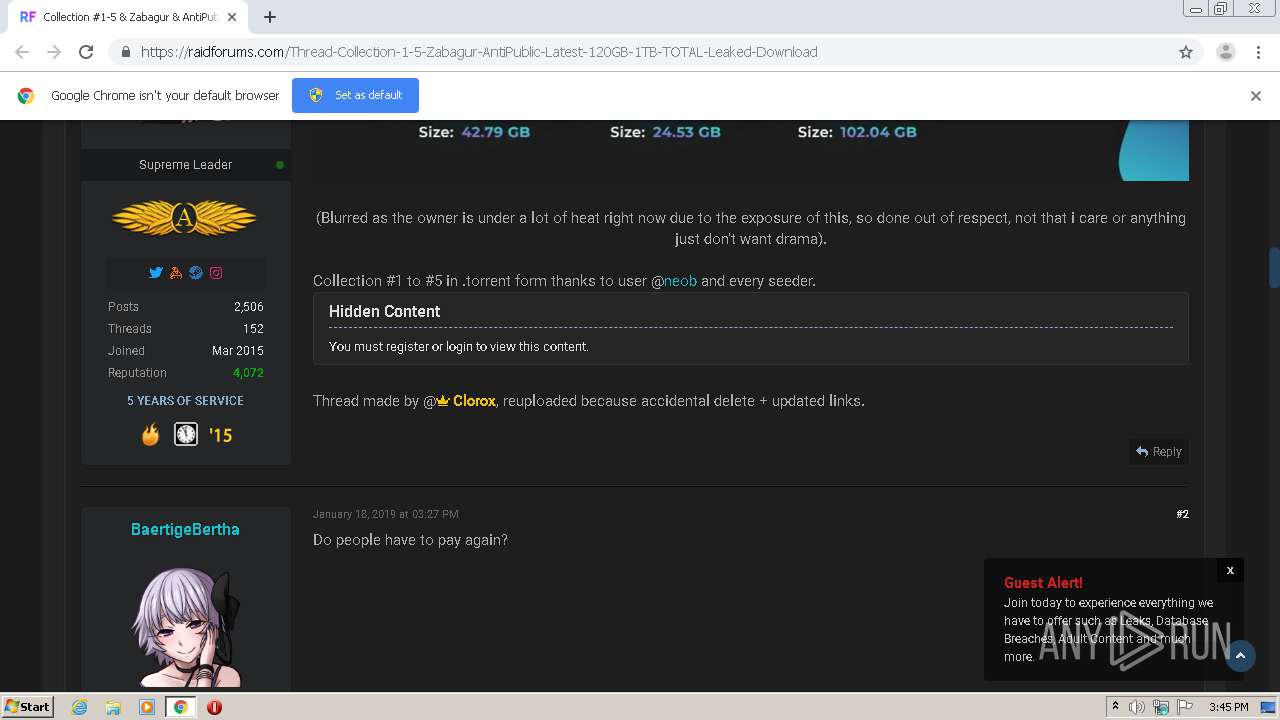Open the media player taskbar icon

pyautogui.click(x=147, y=707)
